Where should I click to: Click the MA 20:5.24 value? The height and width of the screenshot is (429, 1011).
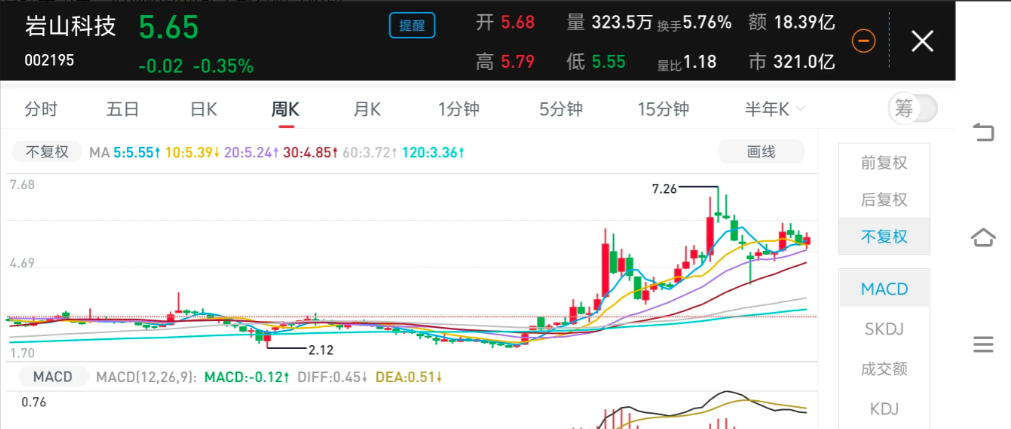click(x=251, y=153)
